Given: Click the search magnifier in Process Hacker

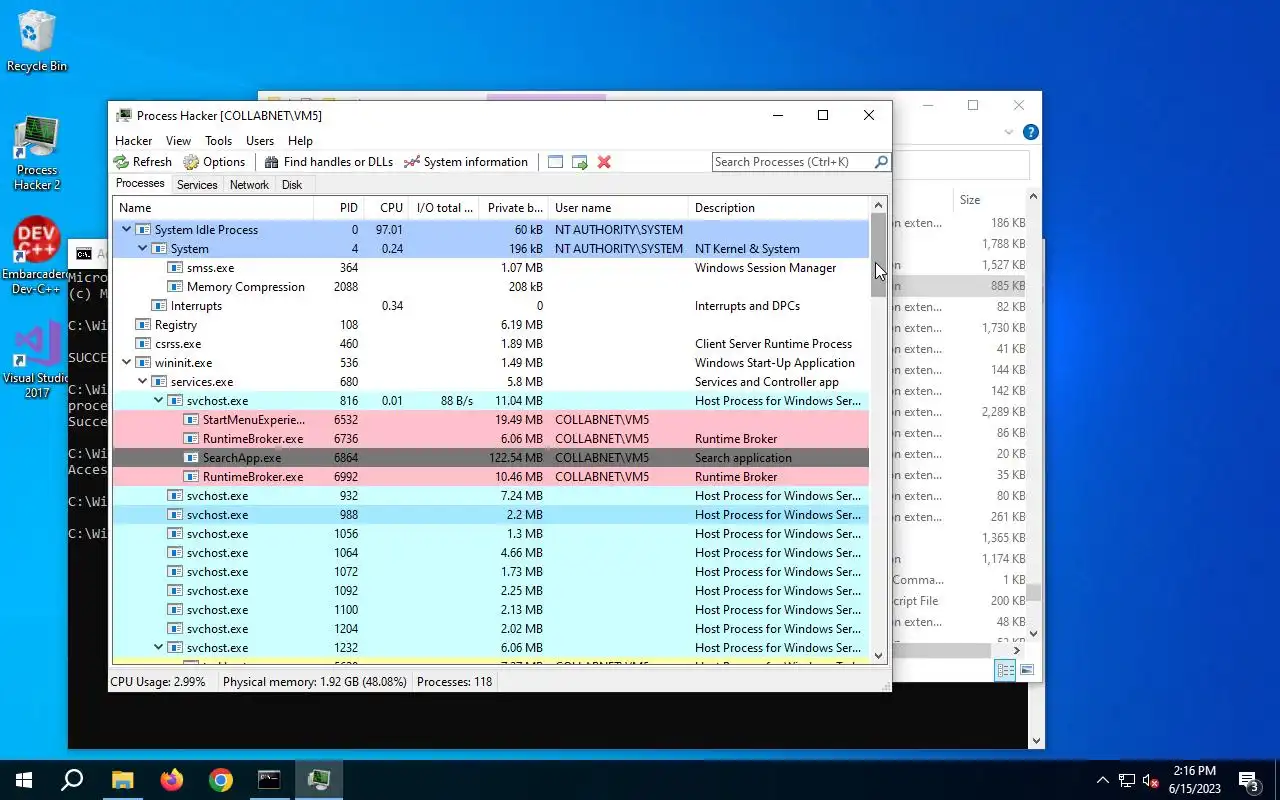Looking at the screenshot, I should (x=881, y=162).
